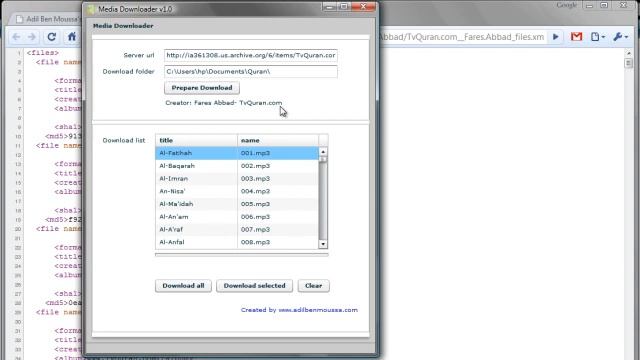Open the www.adilbenmoussa.com link
This screenshot has height=360, width=640.
coord(318,310)
